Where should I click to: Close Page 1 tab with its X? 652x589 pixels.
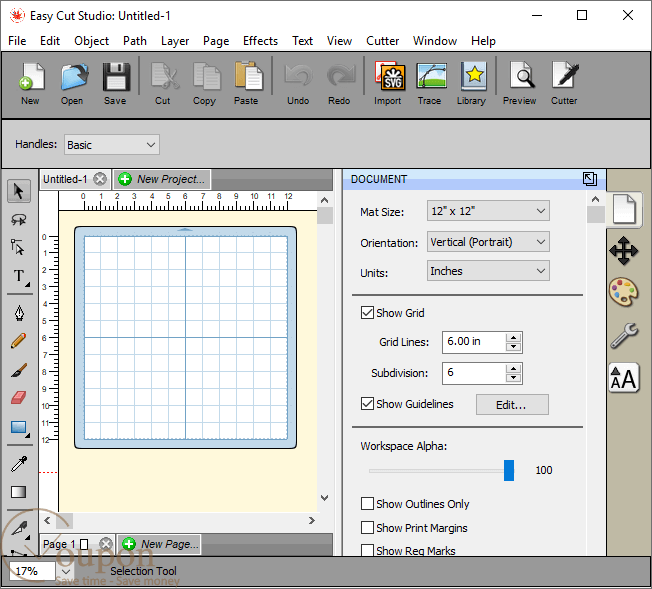(x=106, y=544)
